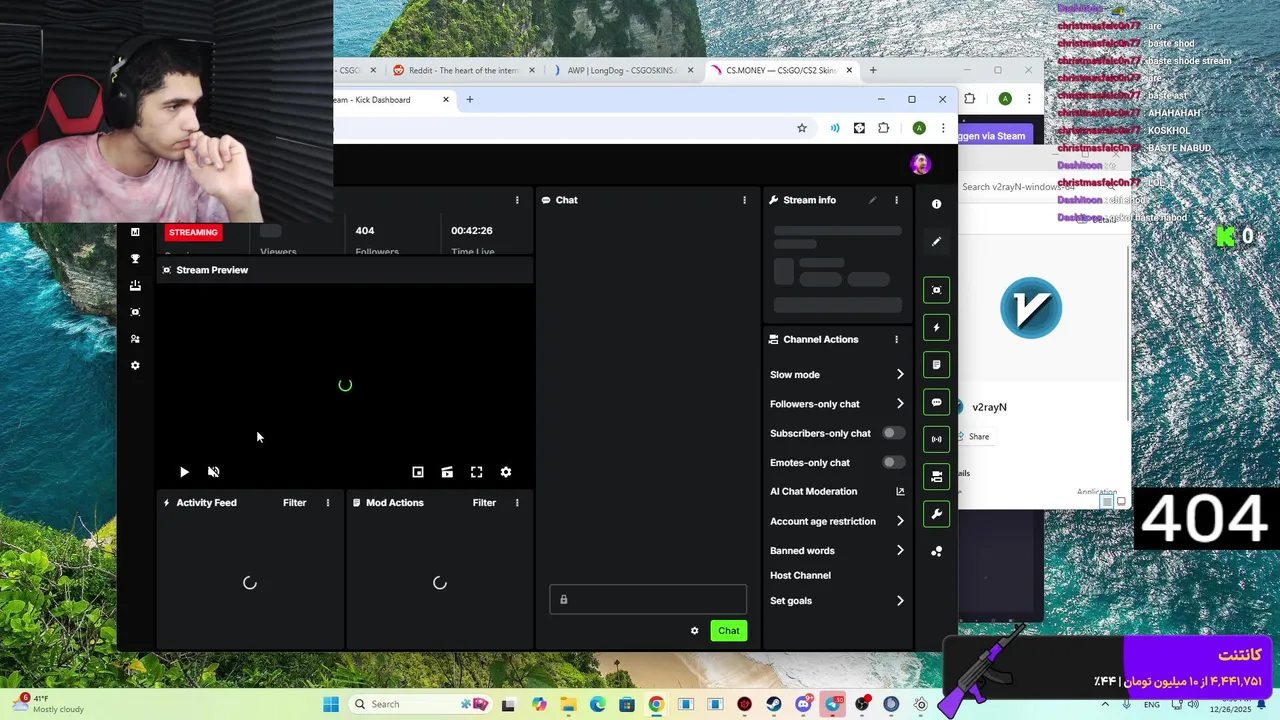1280x720 pixels.
Task: Open new tab in Kick browser window
Action: pos(469,99)
